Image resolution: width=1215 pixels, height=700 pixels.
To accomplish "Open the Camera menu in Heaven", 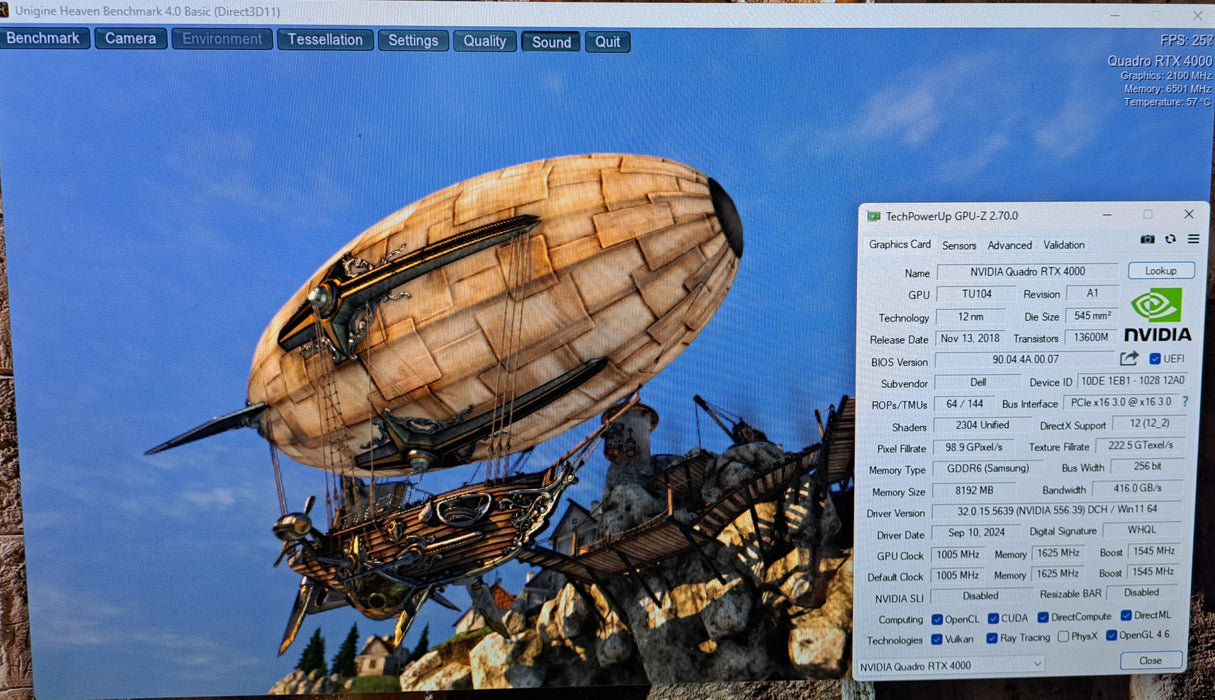I will 131,38.
